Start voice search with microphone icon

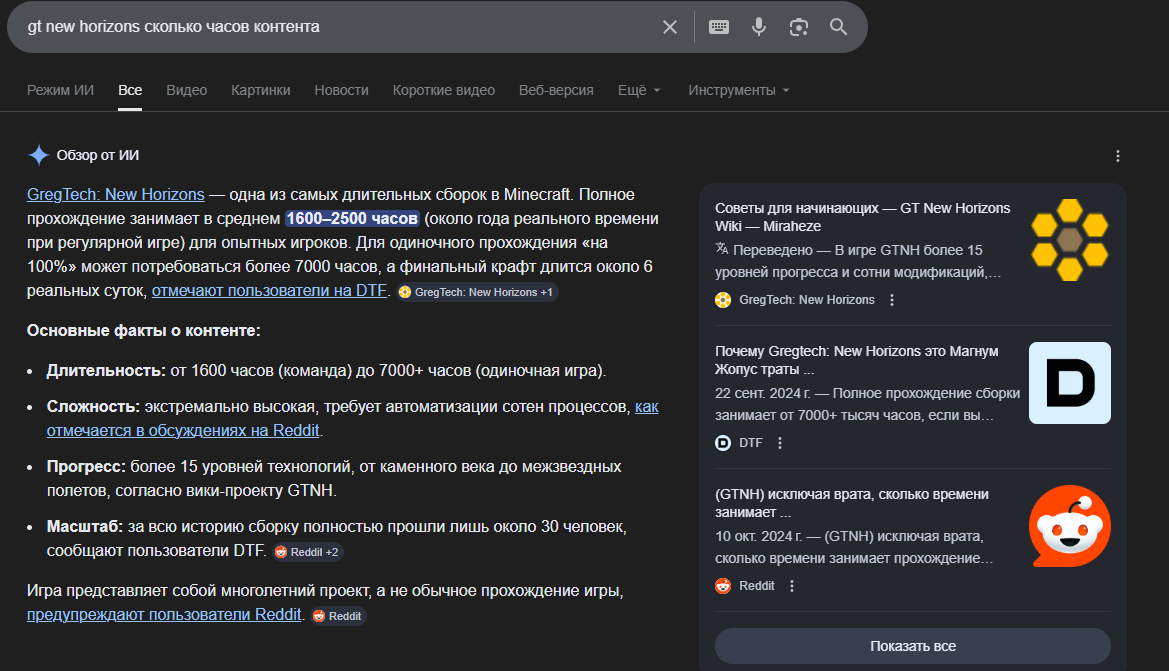(759, 27)
